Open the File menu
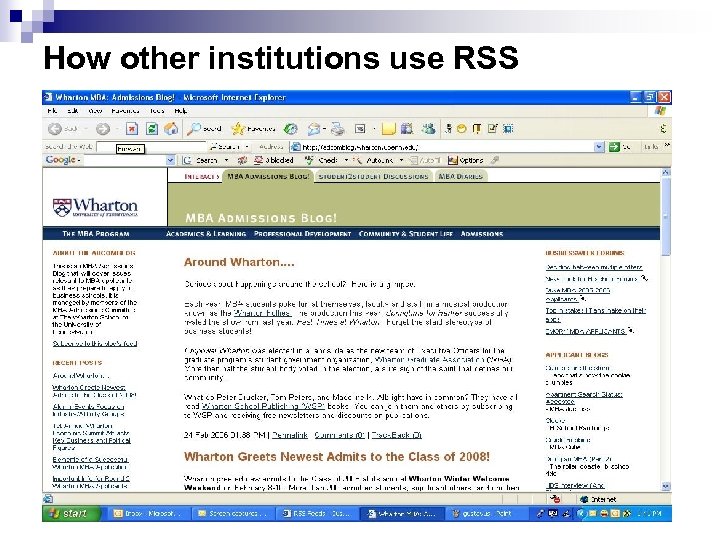Image resolution: width=720 pixels, height=540 pixels. pos(52,111)
